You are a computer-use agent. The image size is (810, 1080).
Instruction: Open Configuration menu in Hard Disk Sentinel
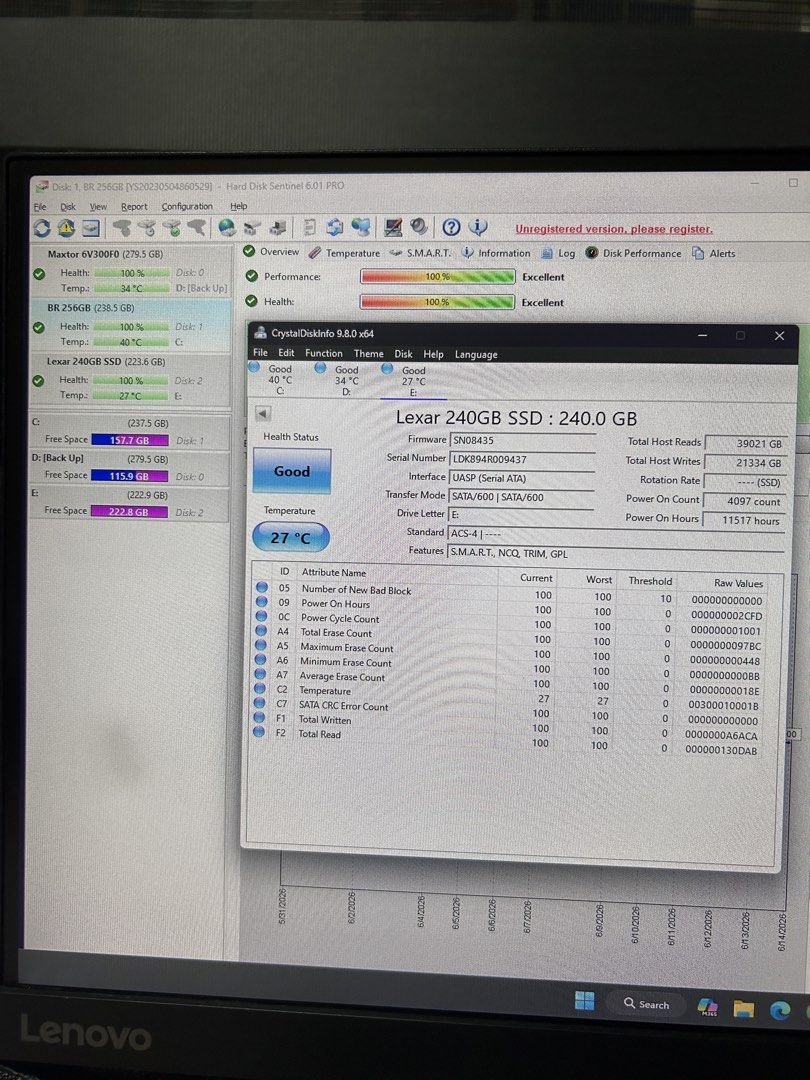pyautogui.click(x=187, y=206)
